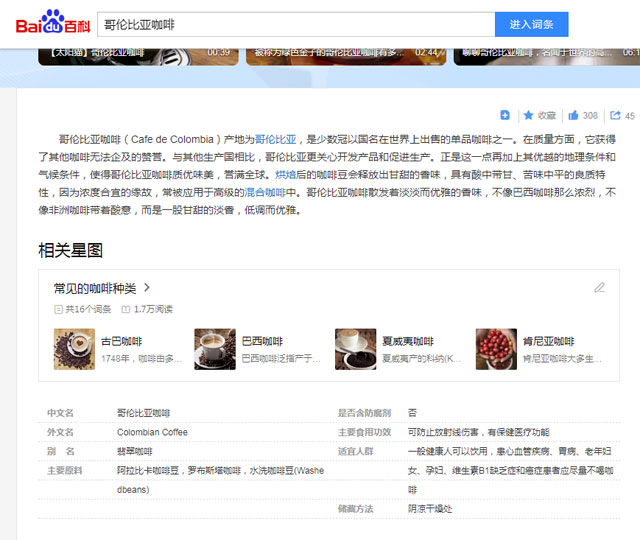Image resolution: width=640 pixels, height=540 pixels.
Task: Click the 巴西咖啡 title link
Action: pyautogui.click(x=262, y=341)
